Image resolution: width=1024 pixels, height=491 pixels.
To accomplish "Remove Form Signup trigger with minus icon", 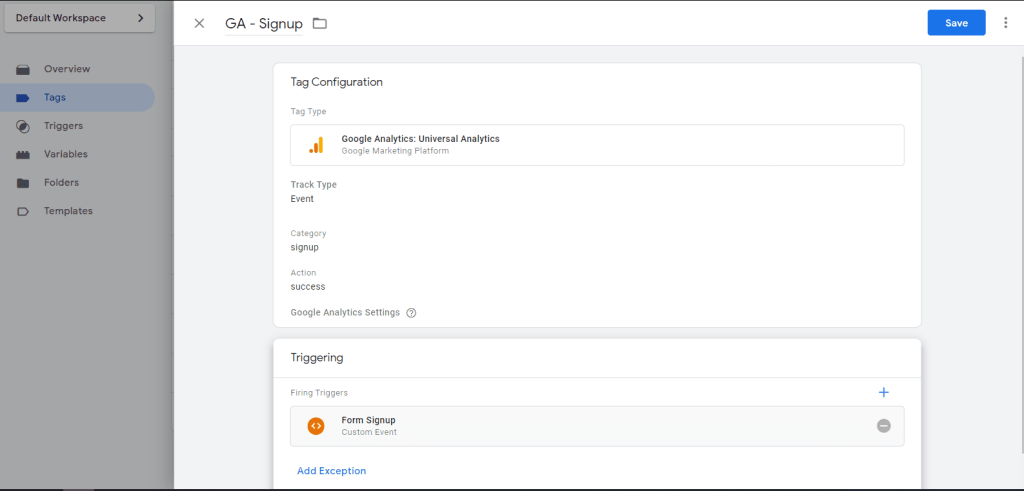I will pos(883,426).
